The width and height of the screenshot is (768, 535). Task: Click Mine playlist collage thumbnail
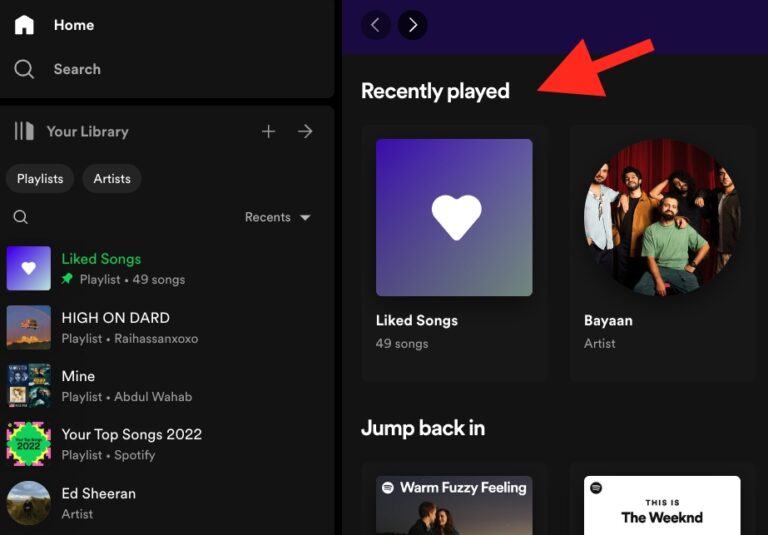(x=28, y=386)
